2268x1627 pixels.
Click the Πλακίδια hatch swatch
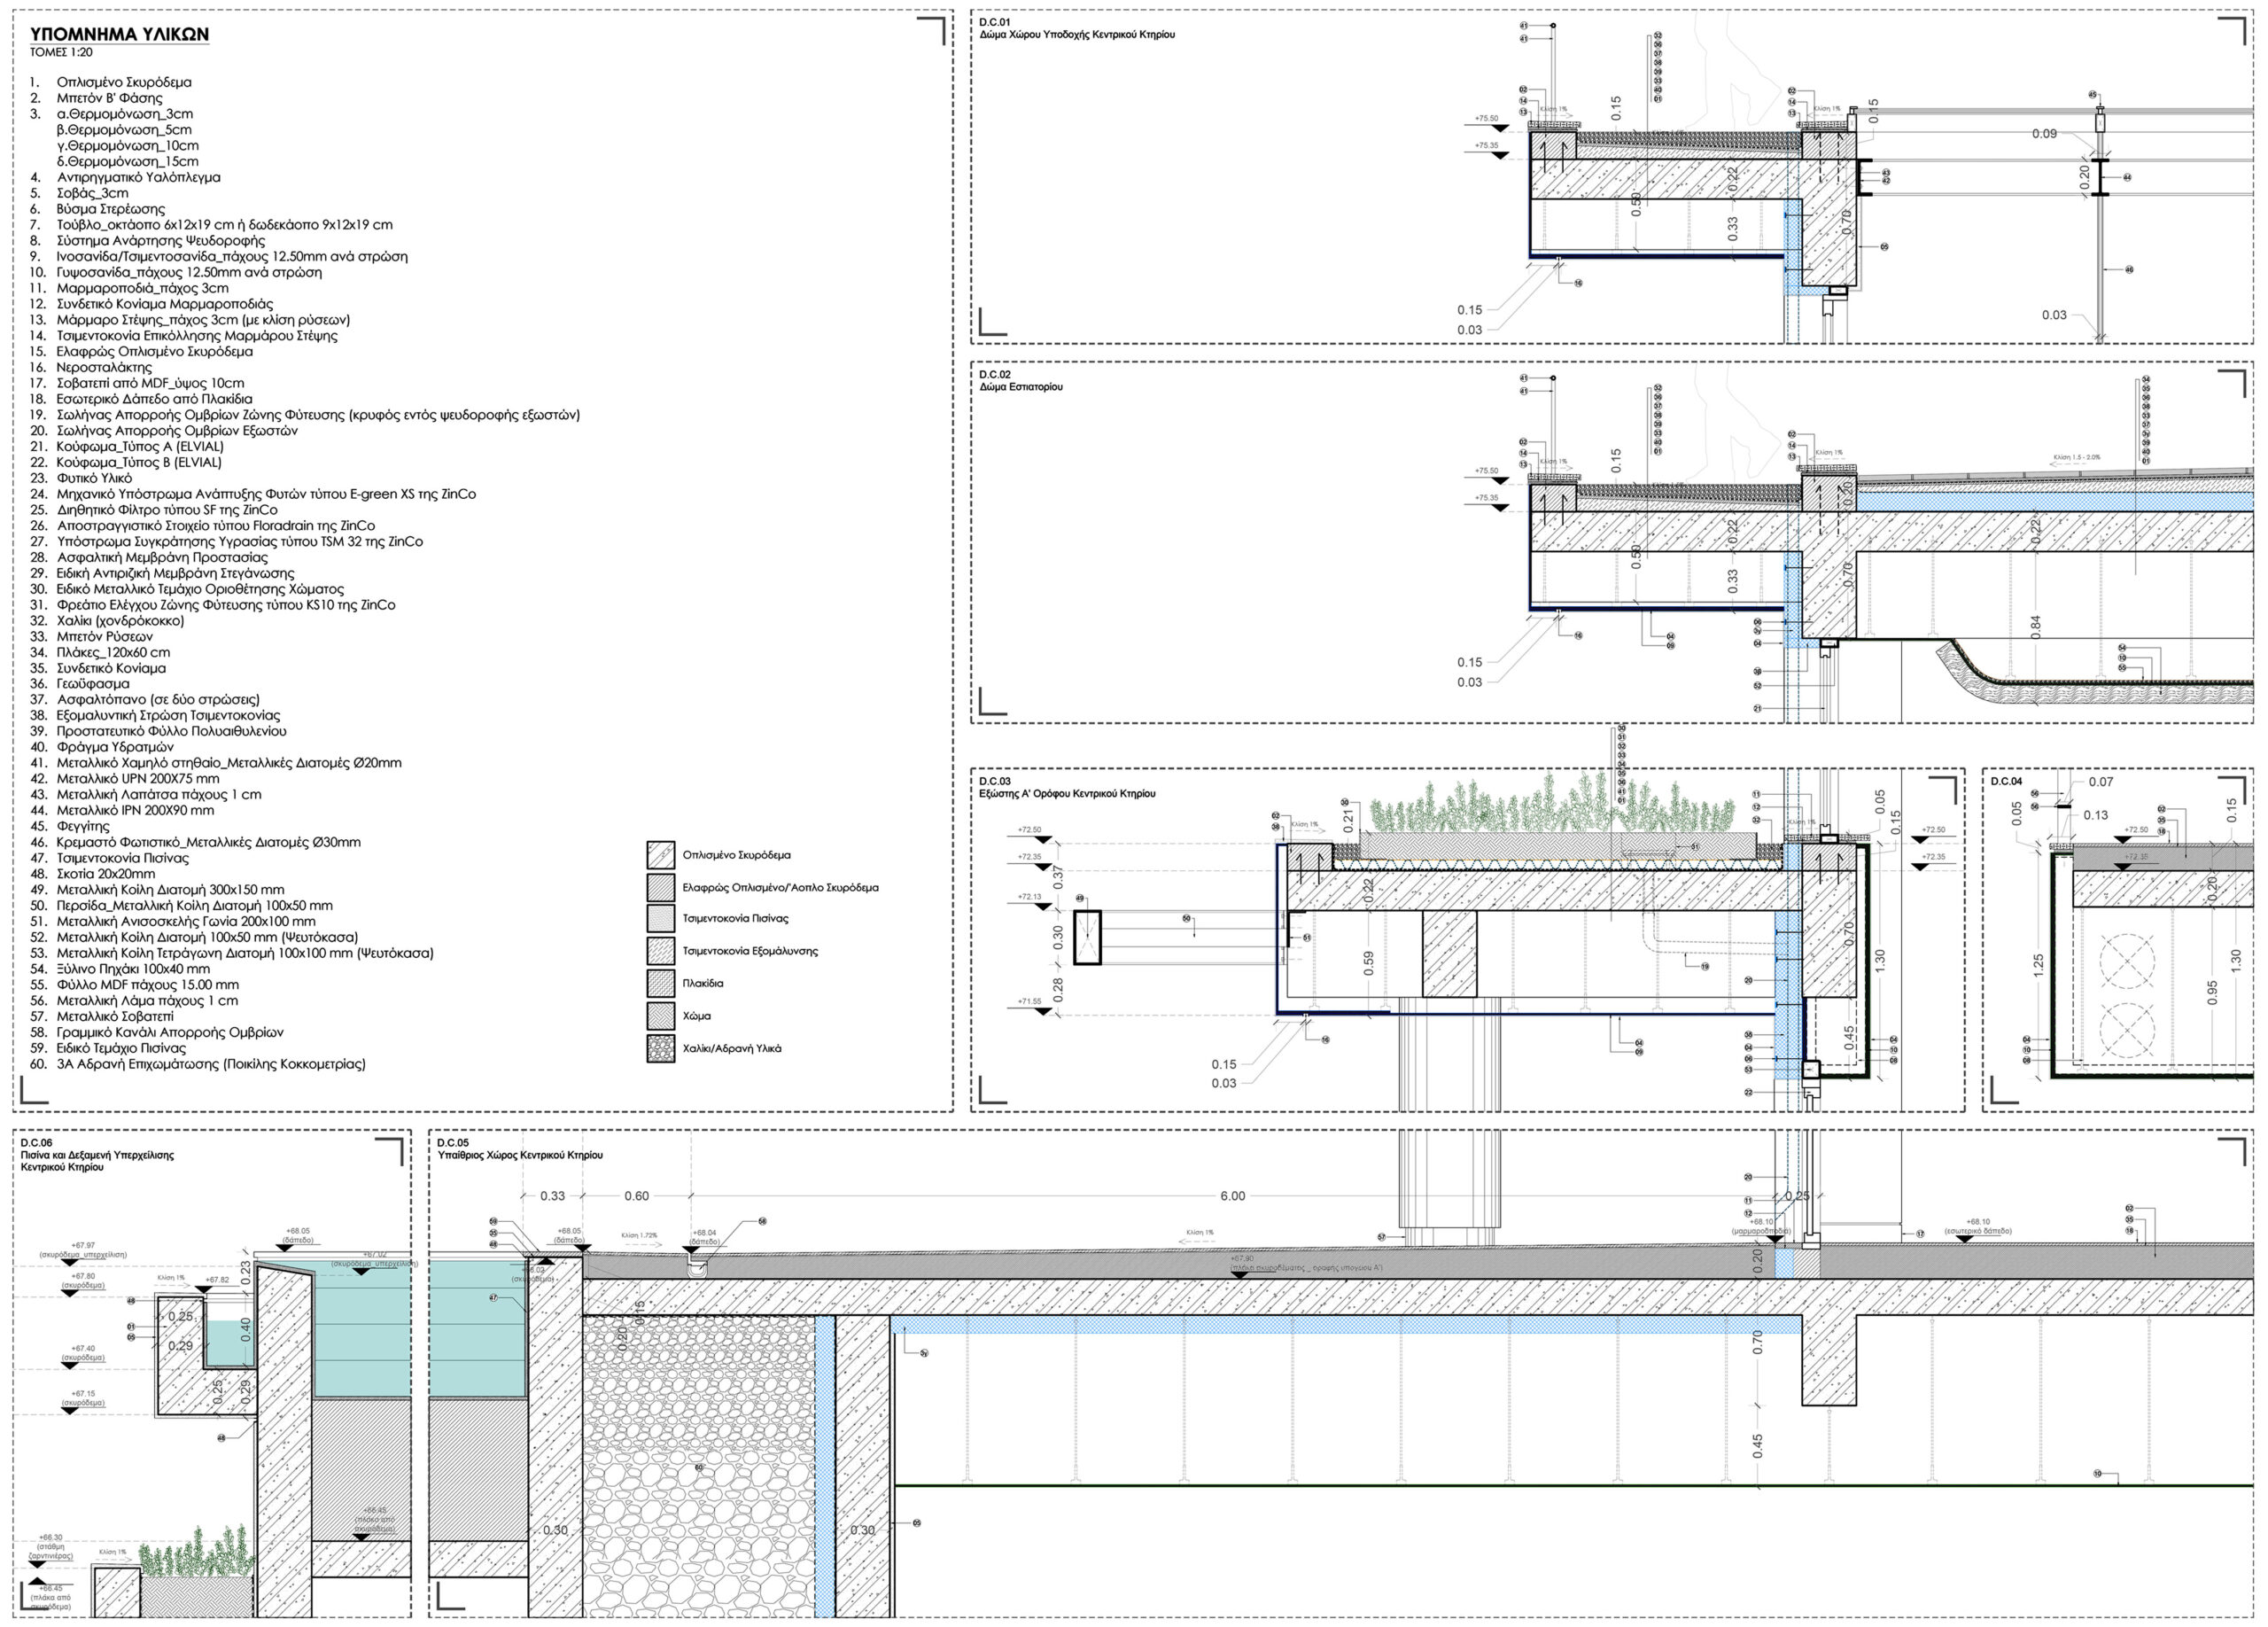[x=661, y=983]
